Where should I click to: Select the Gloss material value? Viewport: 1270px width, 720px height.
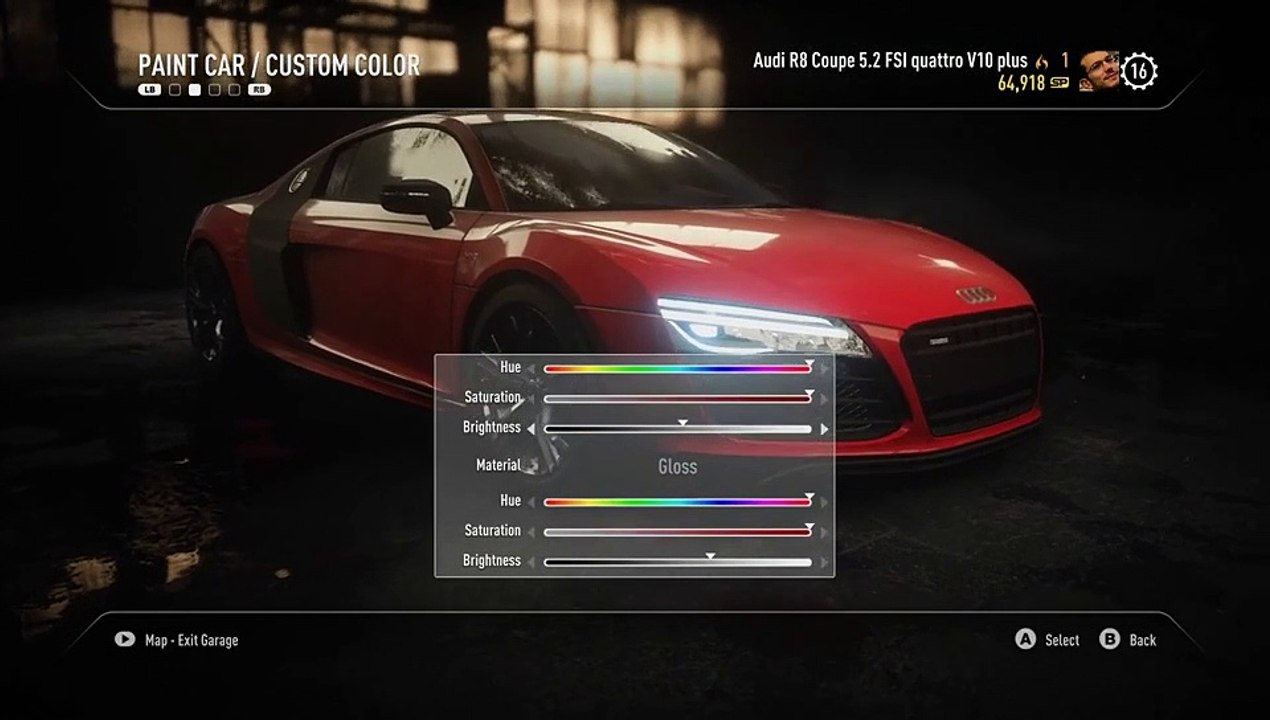677,466
